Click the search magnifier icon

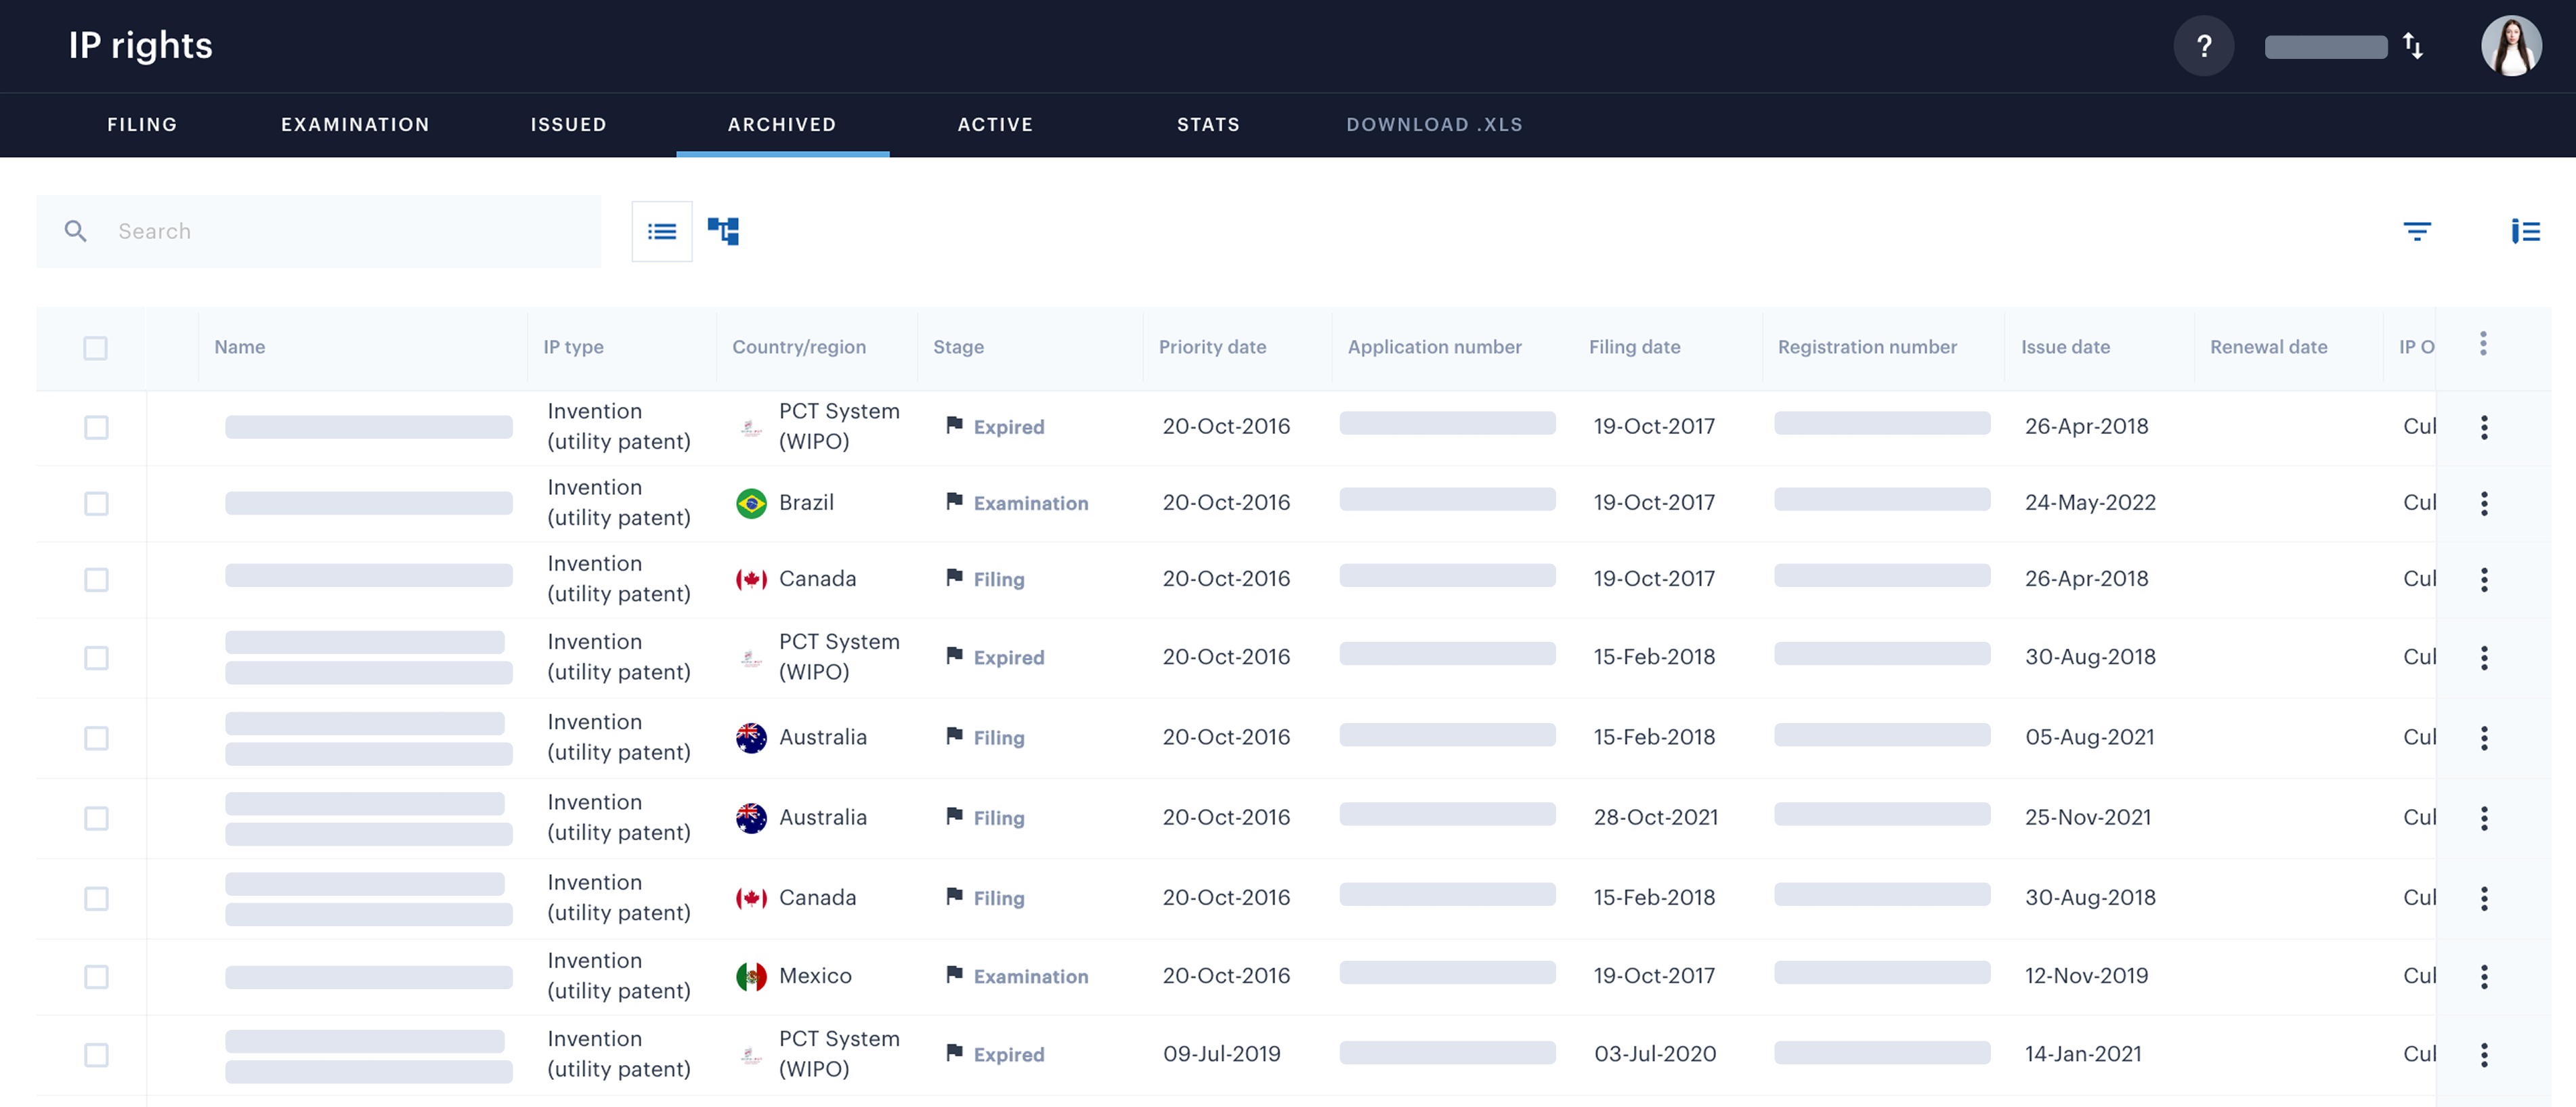[x=76, y=232]
